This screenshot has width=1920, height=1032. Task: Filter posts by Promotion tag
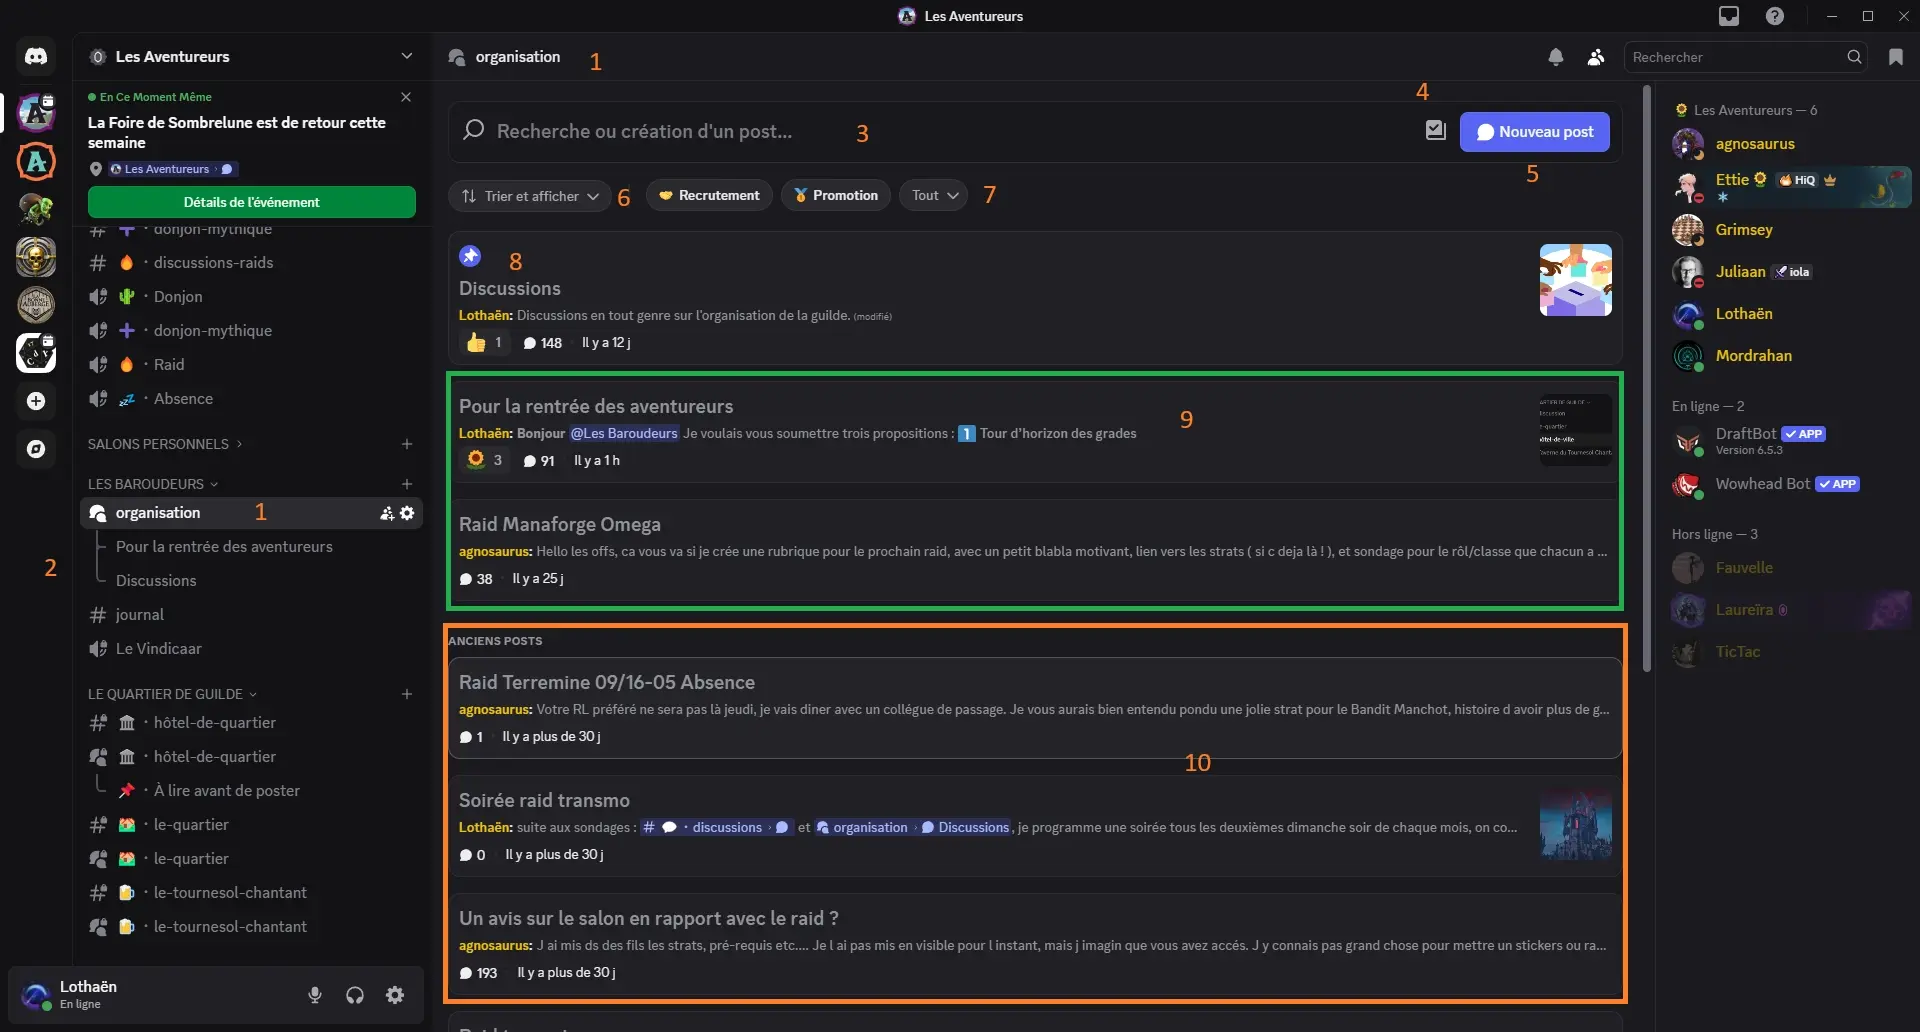point(836,196)
